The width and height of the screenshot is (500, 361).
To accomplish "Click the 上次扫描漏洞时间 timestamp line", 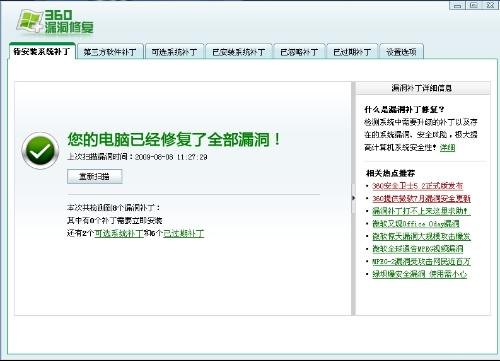I will [x=137, y=157].
